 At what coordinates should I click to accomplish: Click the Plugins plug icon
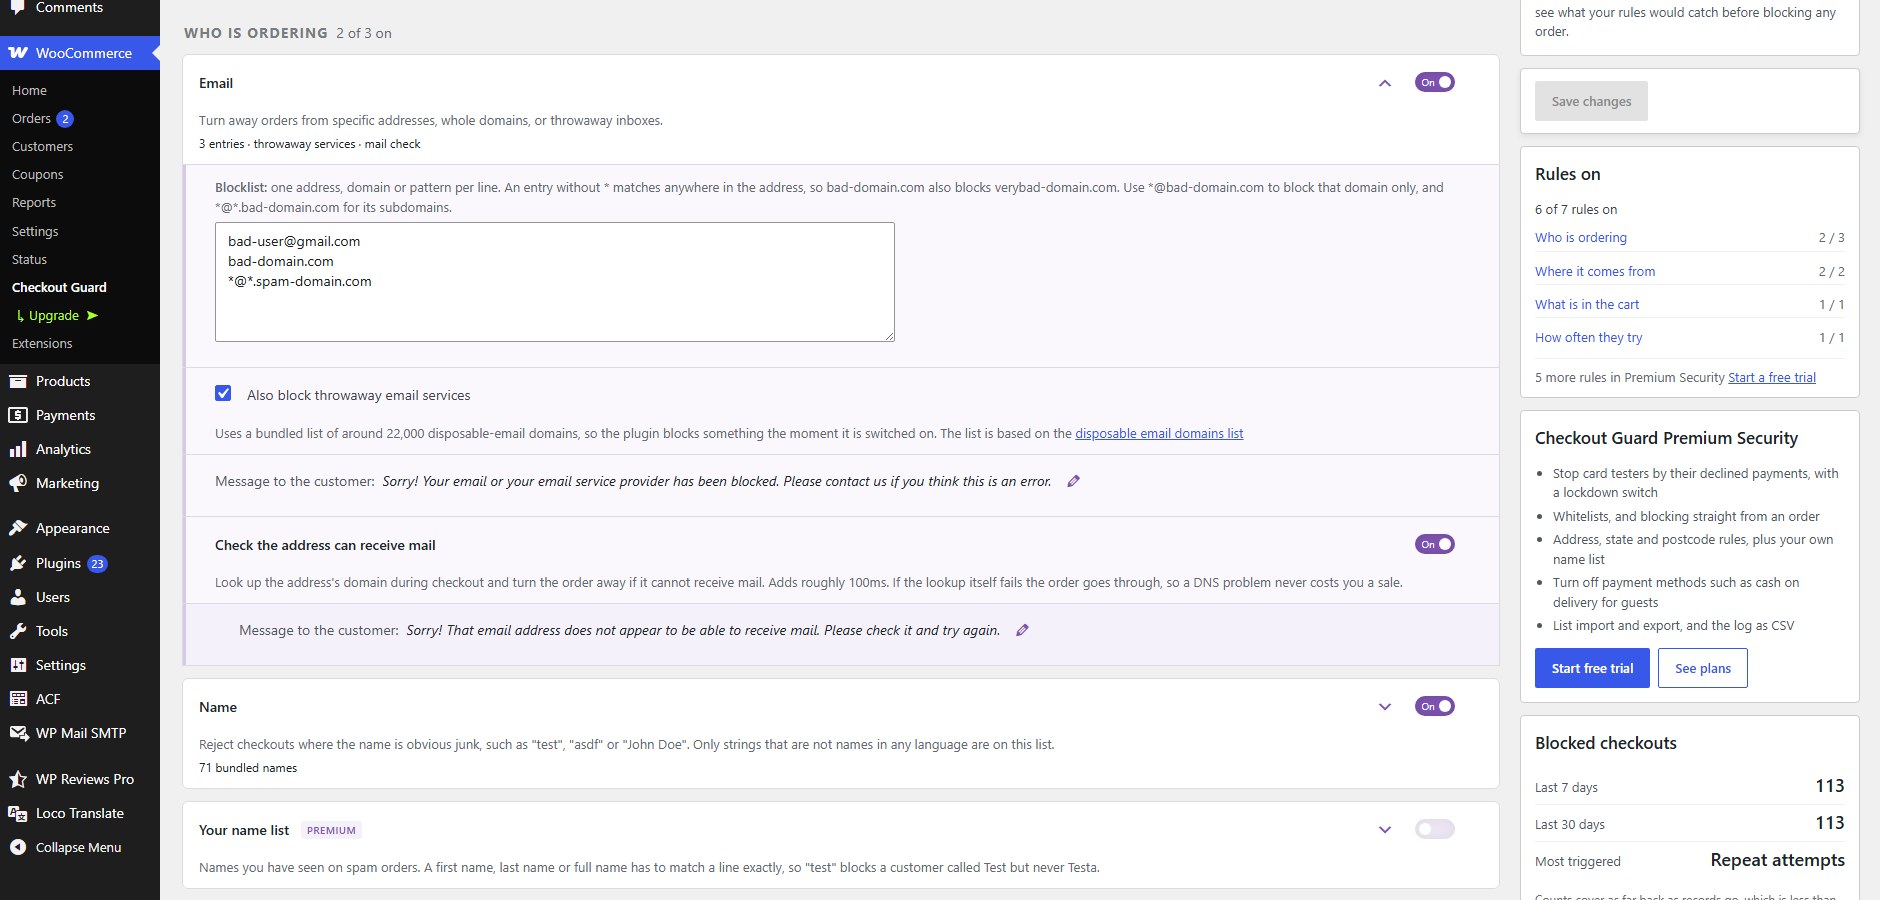coord(18,563)
